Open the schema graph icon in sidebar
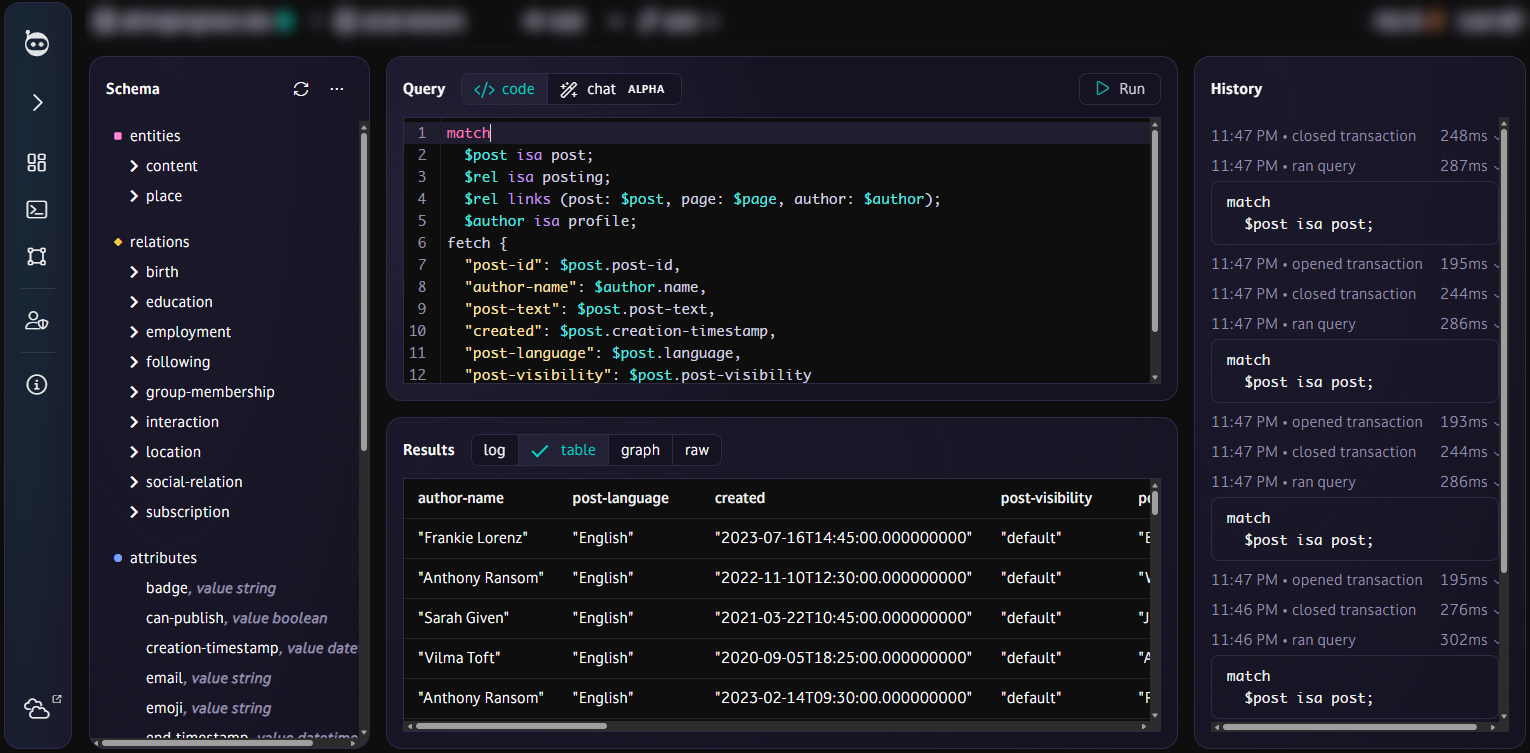This screenshot has width=1530, height=753. click(x=37, y=257)
